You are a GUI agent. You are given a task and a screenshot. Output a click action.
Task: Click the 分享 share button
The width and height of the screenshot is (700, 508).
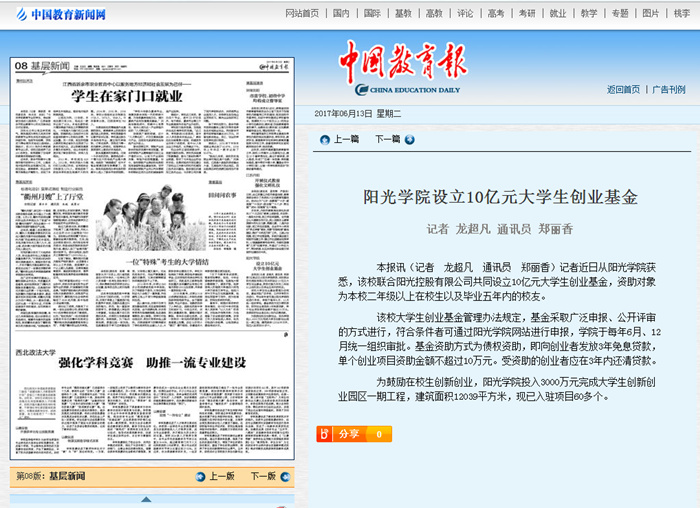[x=349, y=434]
